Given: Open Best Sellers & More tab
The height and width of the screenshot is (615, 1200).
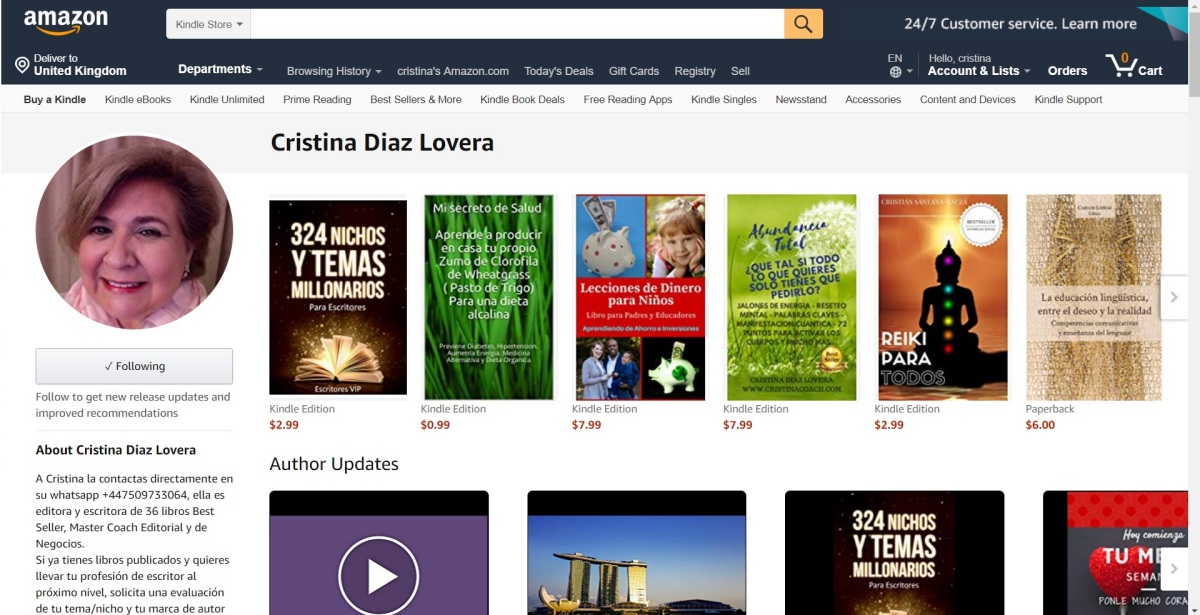Looking at the screenshot, I should click(x=416, y=99).
